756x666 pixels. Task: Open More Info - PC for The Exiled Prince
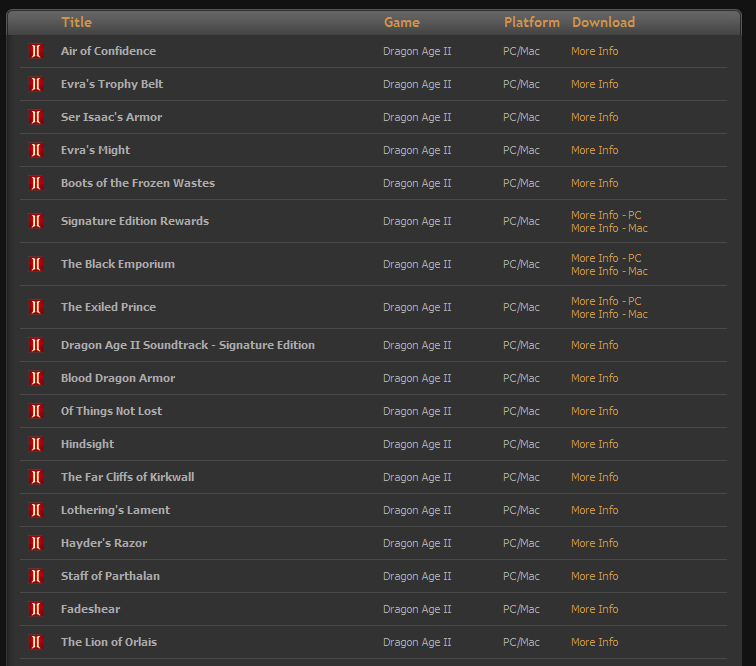(606, 301)
